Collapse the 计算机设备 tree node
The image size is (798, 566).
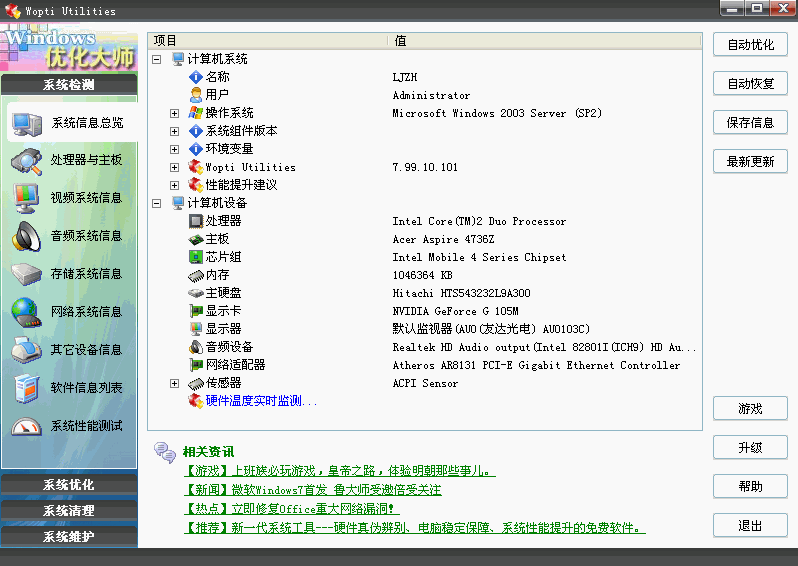157,203
